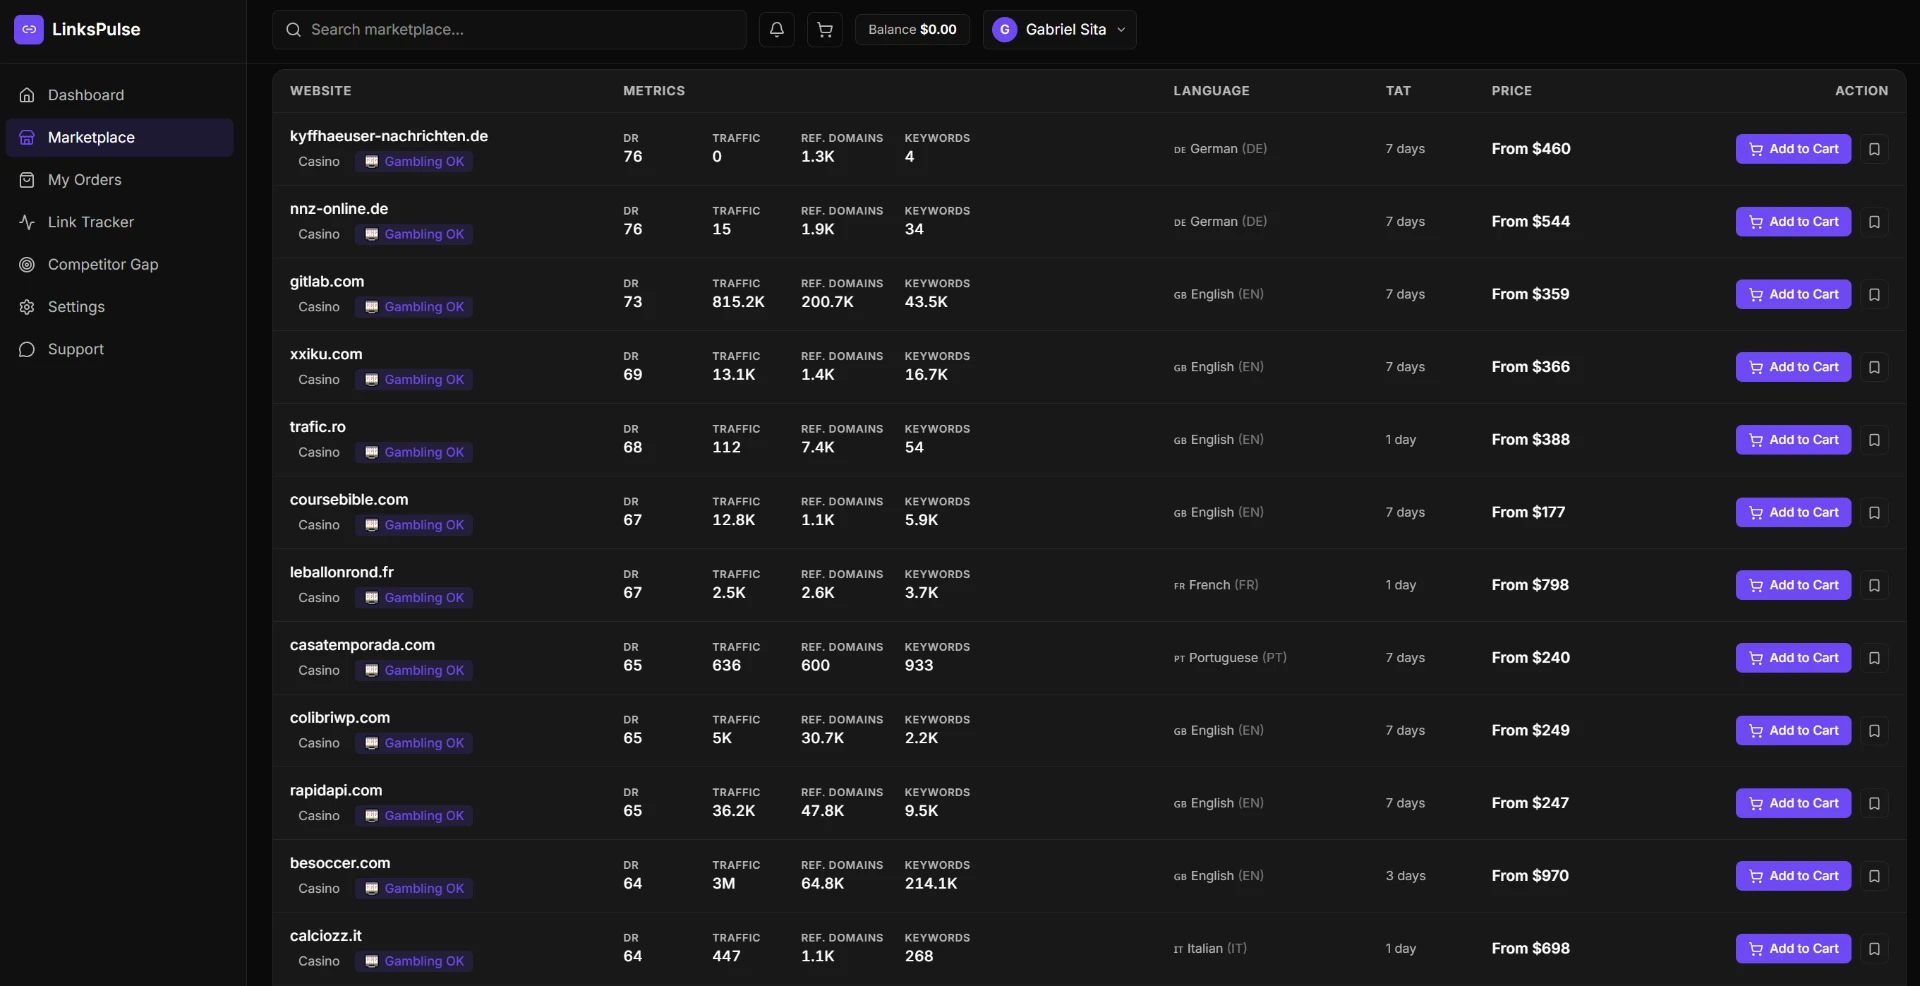Screen dimensions: 1920x986
Task: Open the shopping cart icon
Action: tap(825, 30)
